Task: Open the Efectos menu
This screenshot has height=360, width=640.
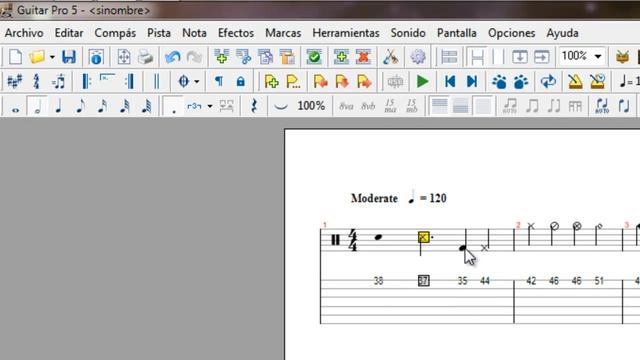Action: point(236,33)
